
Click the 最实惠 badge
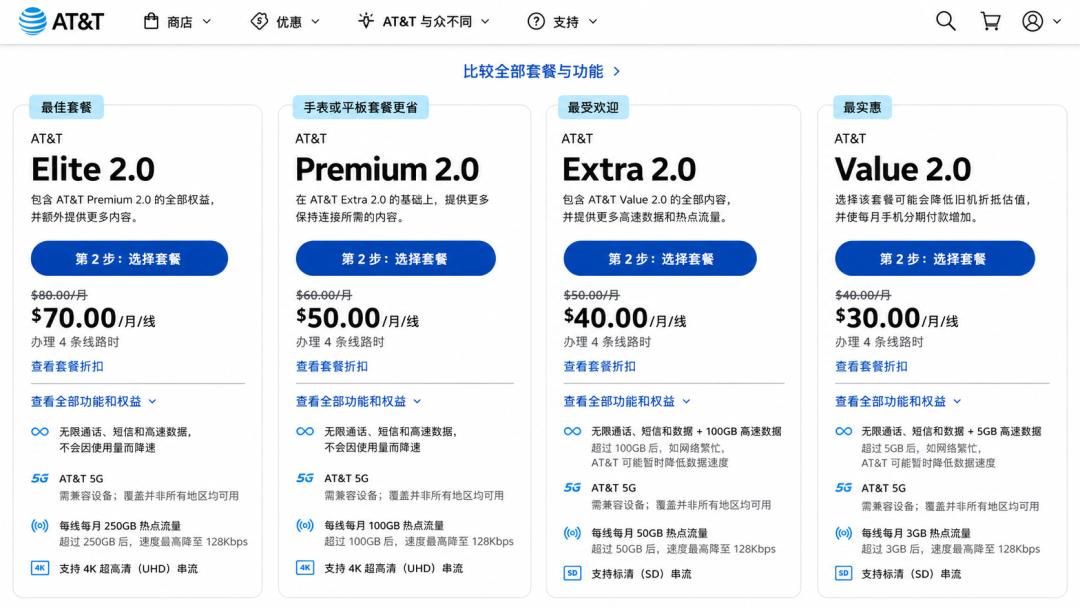tap(862, 107)
